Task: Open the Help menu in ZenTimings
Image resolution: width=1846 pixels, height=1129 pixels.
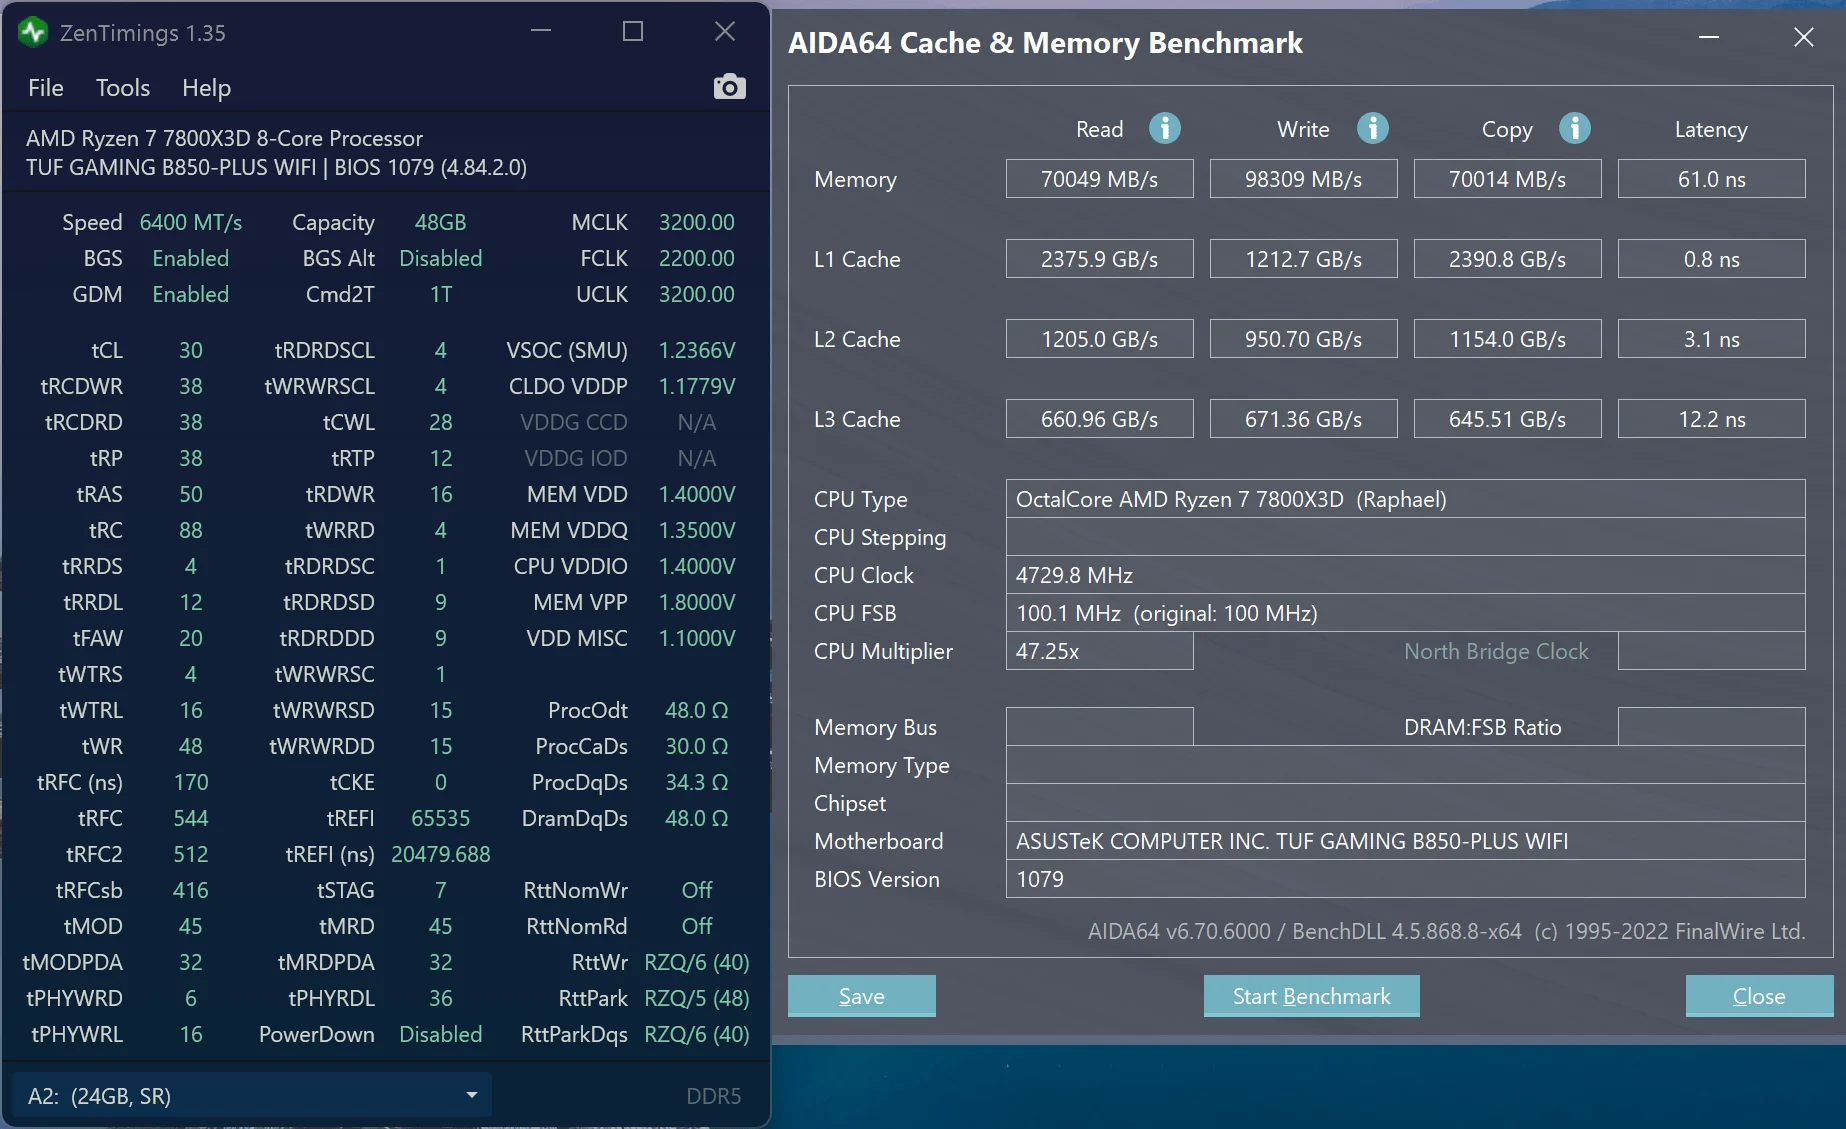Action: [206, 88]
